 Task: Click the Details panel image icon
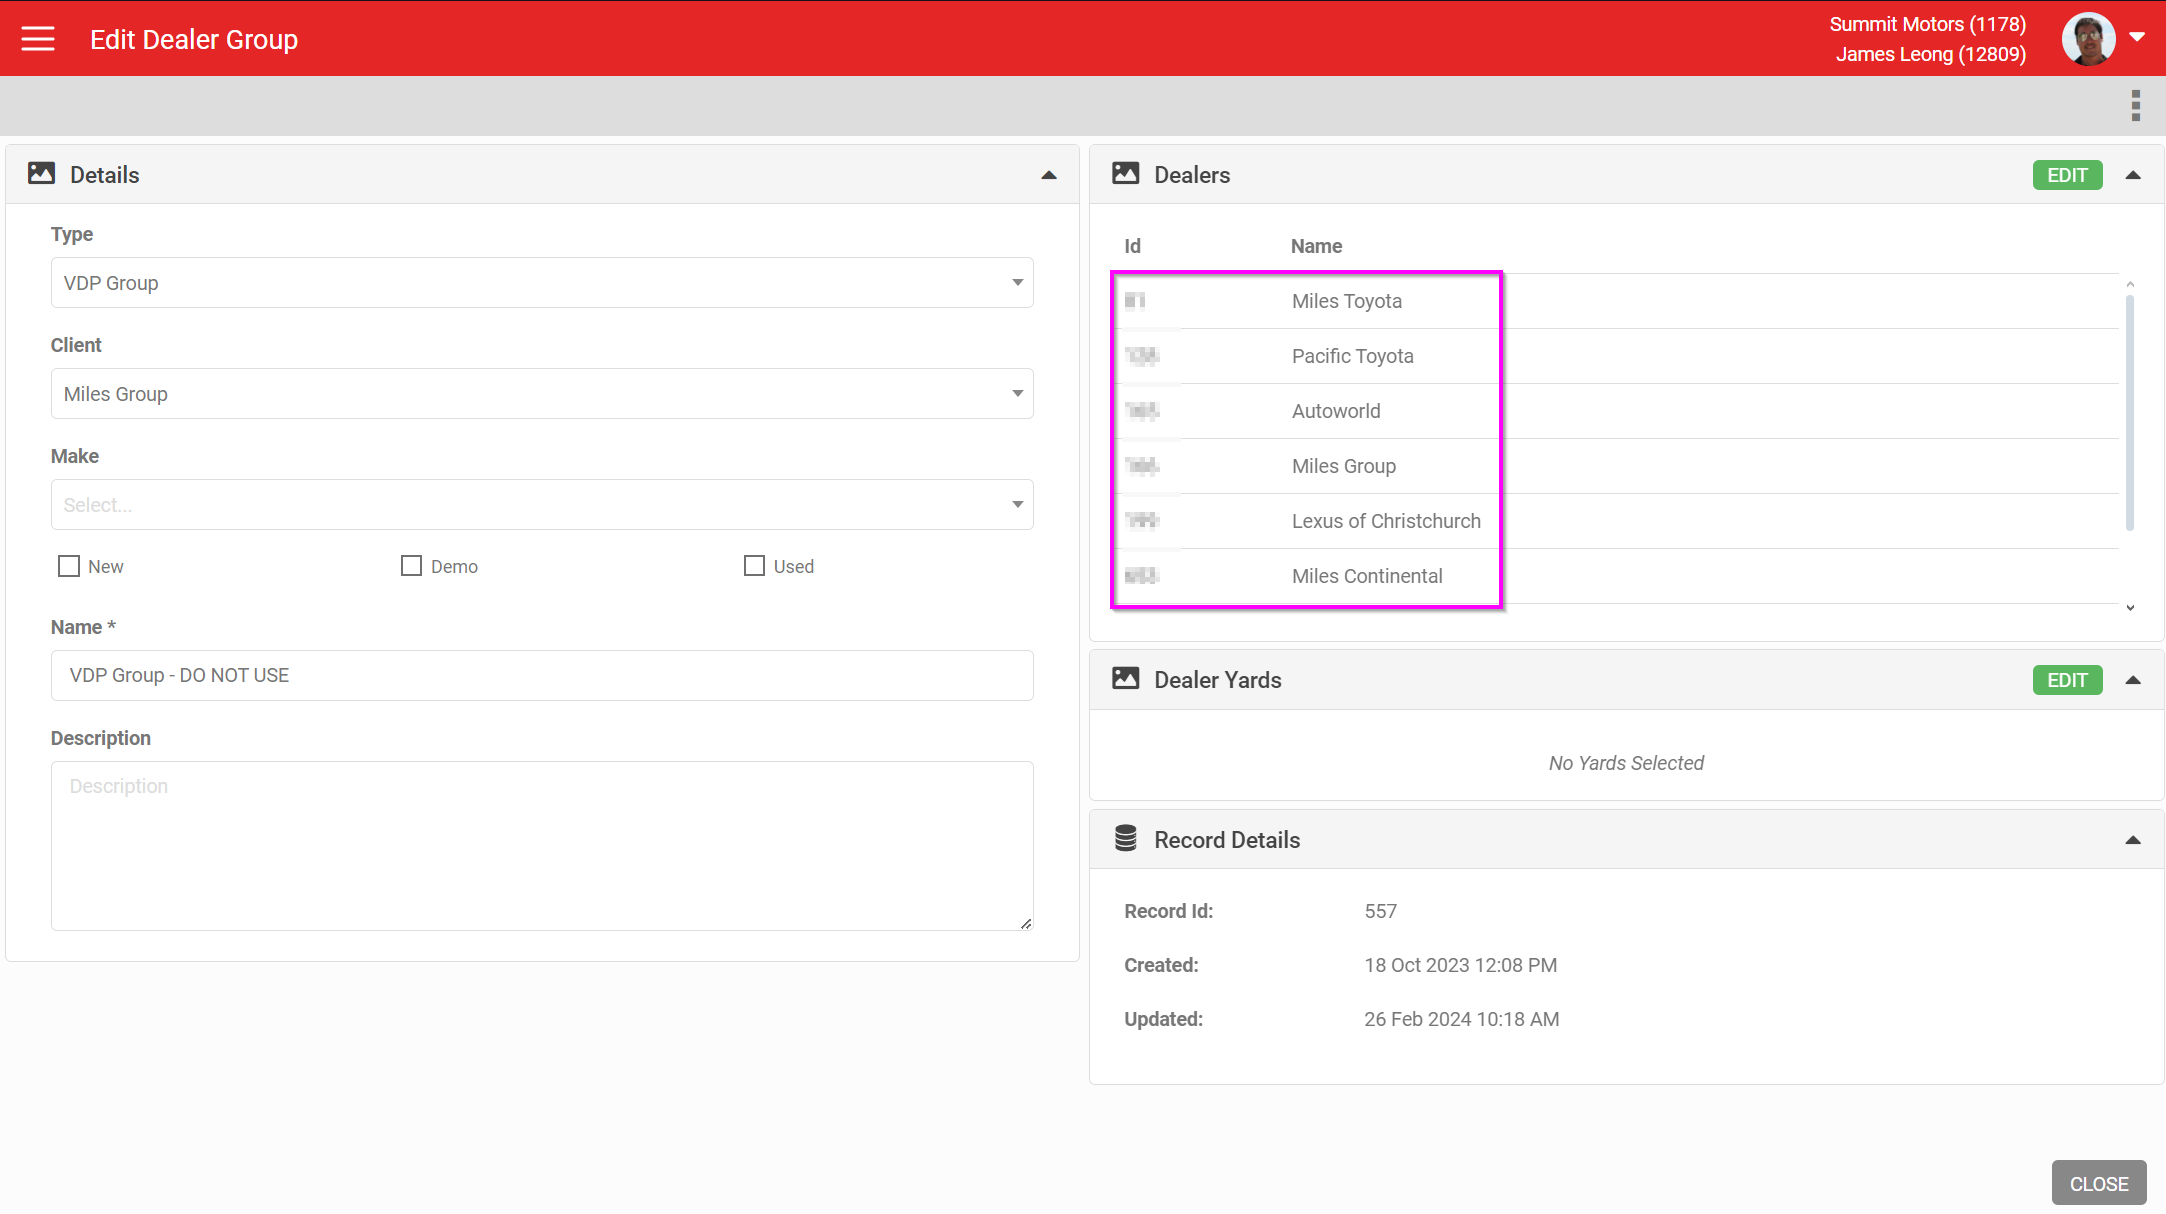41,174
